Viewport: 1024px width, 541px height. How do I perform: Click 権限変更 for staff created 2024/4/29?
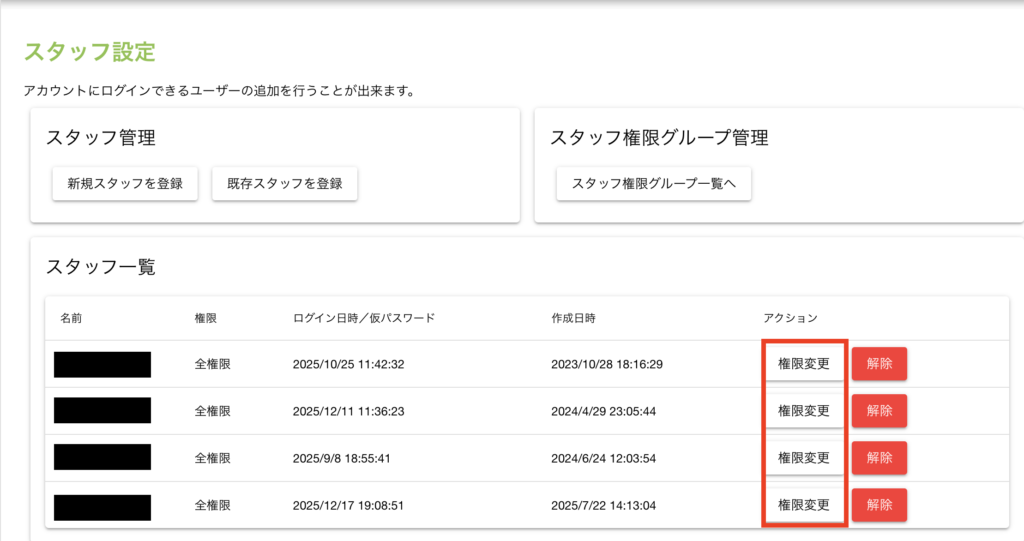tap(804, 410)
